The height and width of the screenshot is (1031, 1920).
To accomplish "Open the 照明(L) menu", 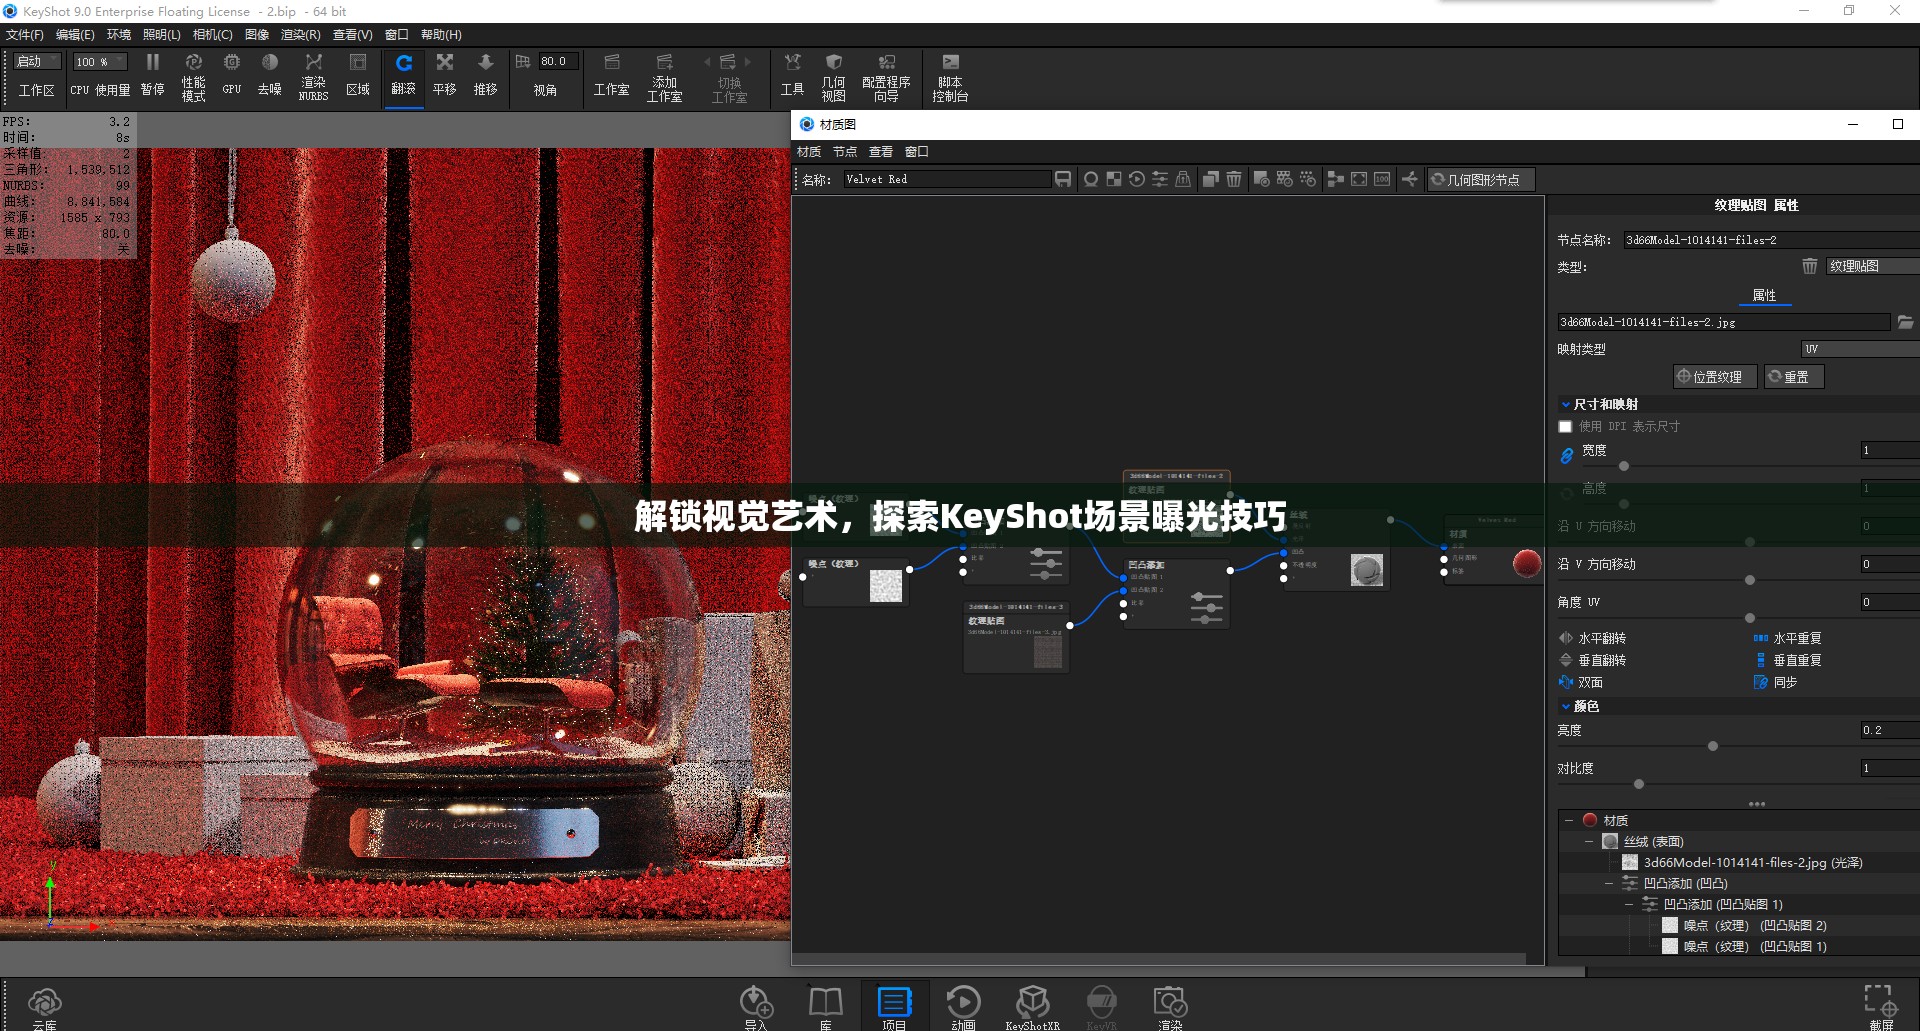I will point(162,35).
